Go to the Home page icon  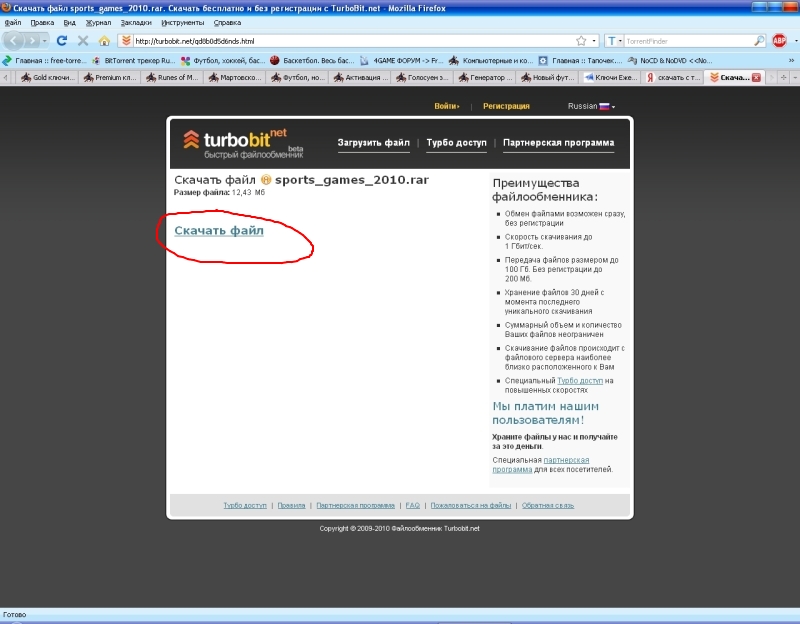104,41
